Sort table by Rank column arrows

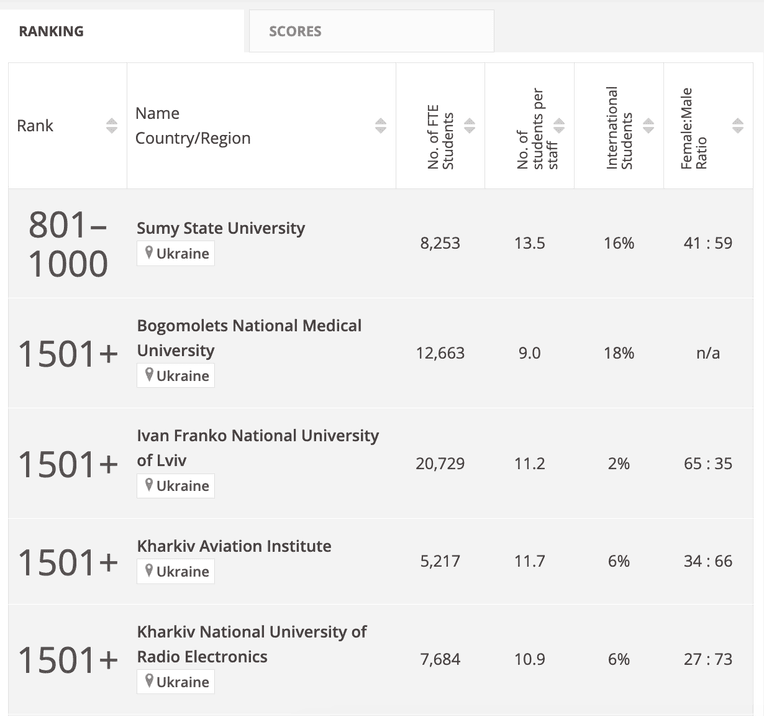112,126
